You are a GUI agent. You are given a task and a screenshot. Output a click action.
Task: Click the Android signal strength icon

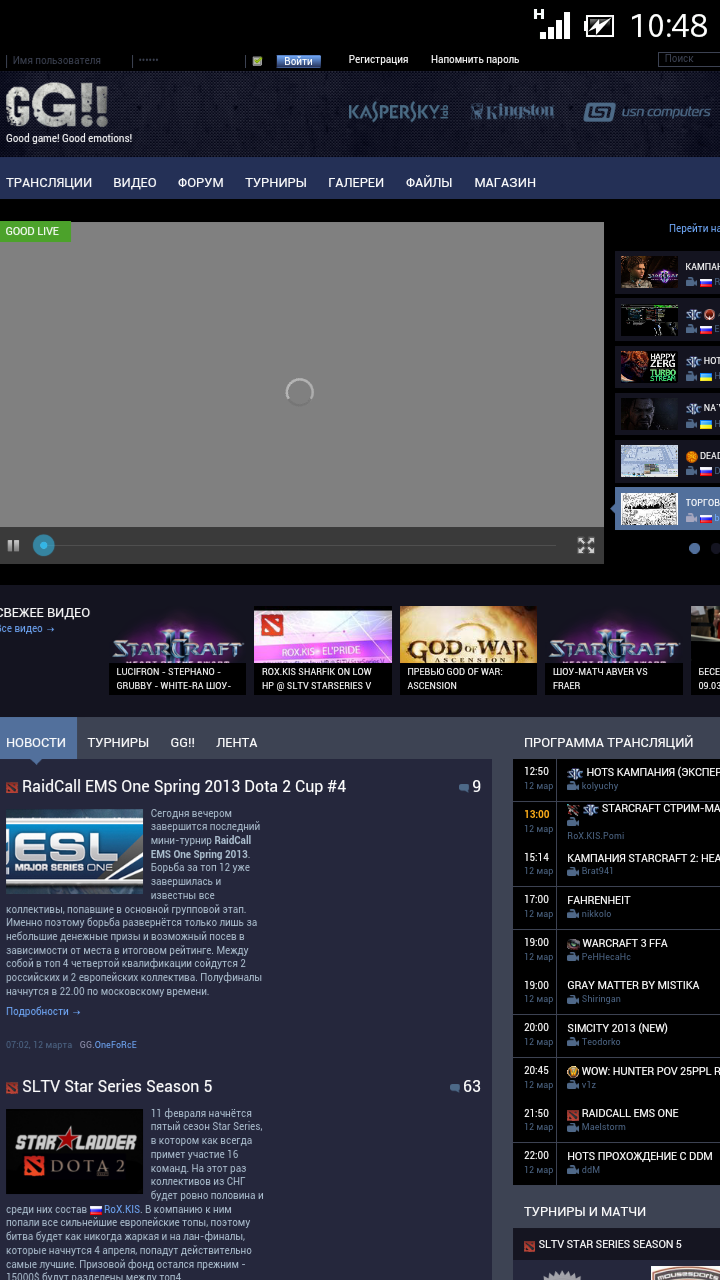click(552, 24)
